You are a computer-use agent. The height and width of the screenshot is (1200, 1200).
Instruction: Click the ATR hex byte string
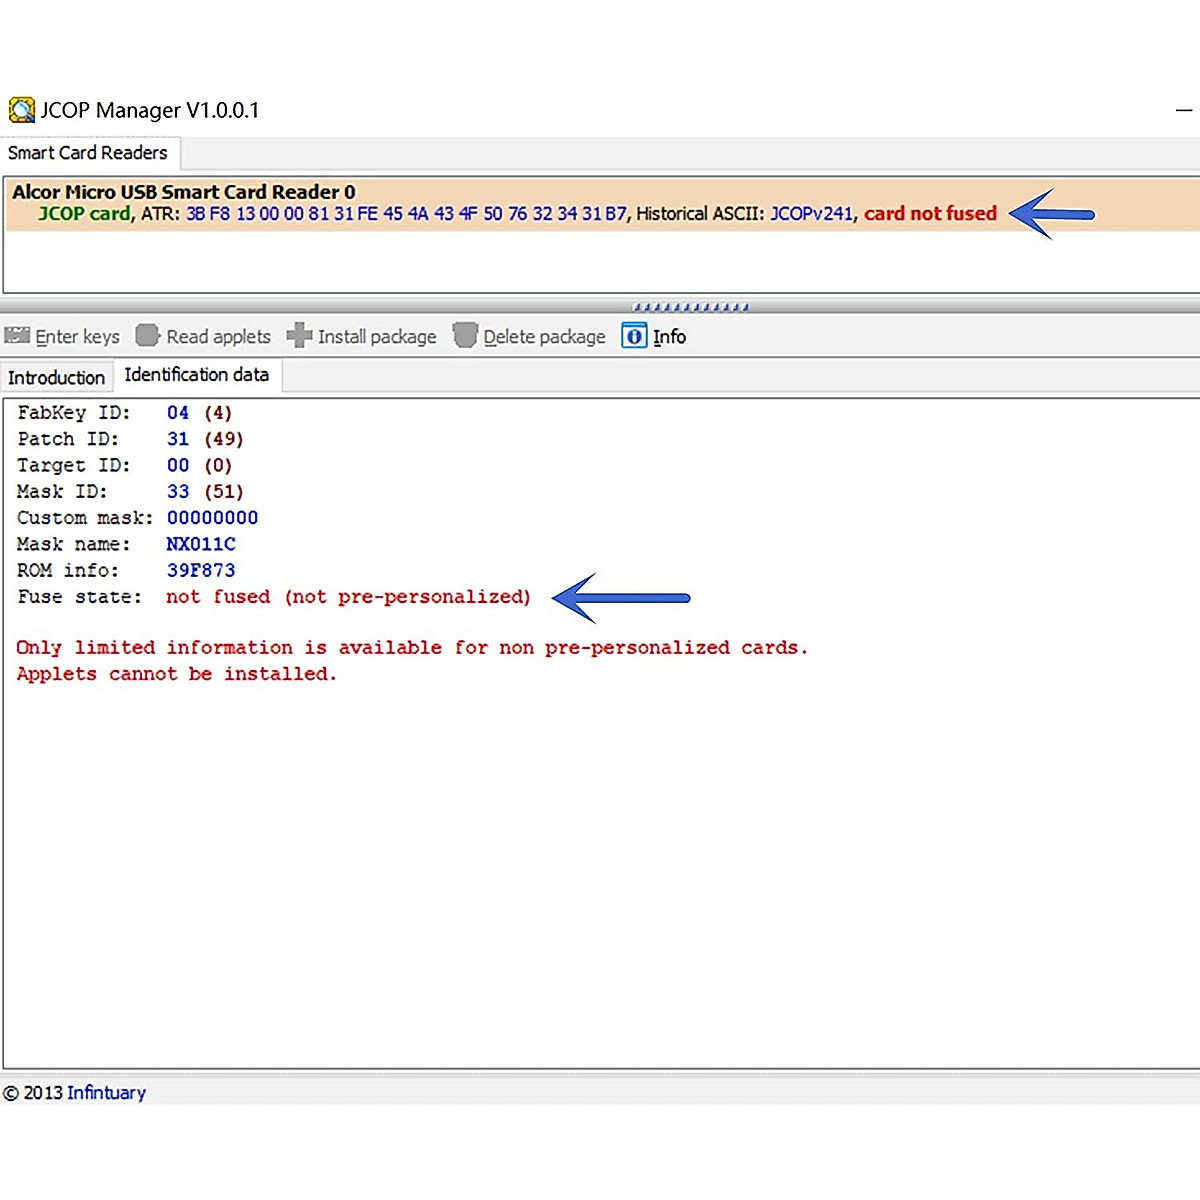pos(406,214)
